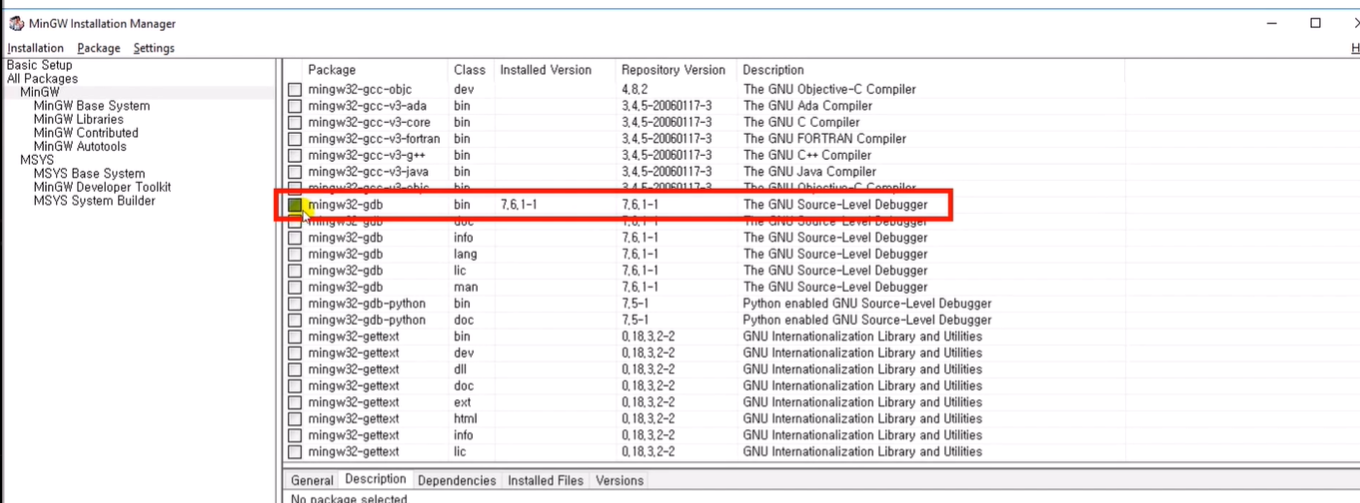
Task: Switch to the Installed Files tab
Action: pyautogui.click(x=545, y=481)
